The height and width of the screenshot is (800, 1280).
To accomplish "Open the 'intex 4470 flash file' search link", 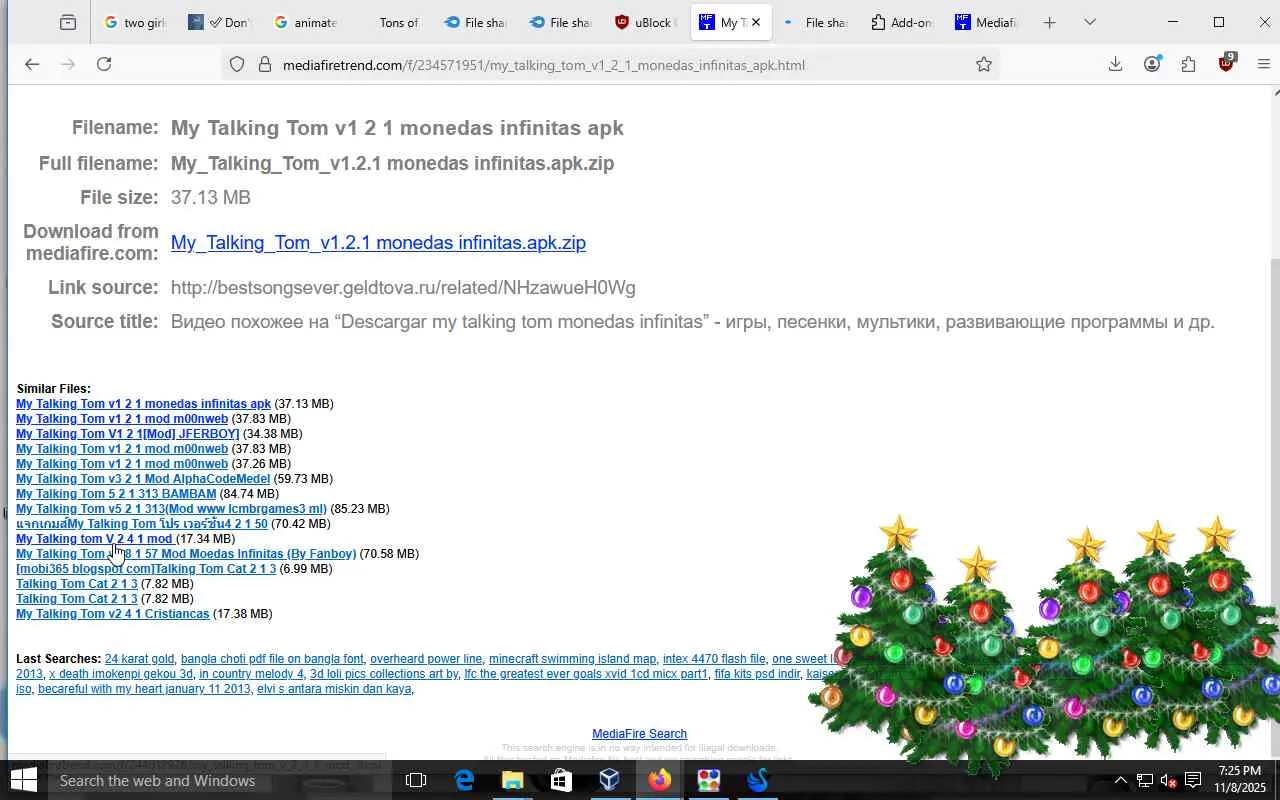I will 714,659.
